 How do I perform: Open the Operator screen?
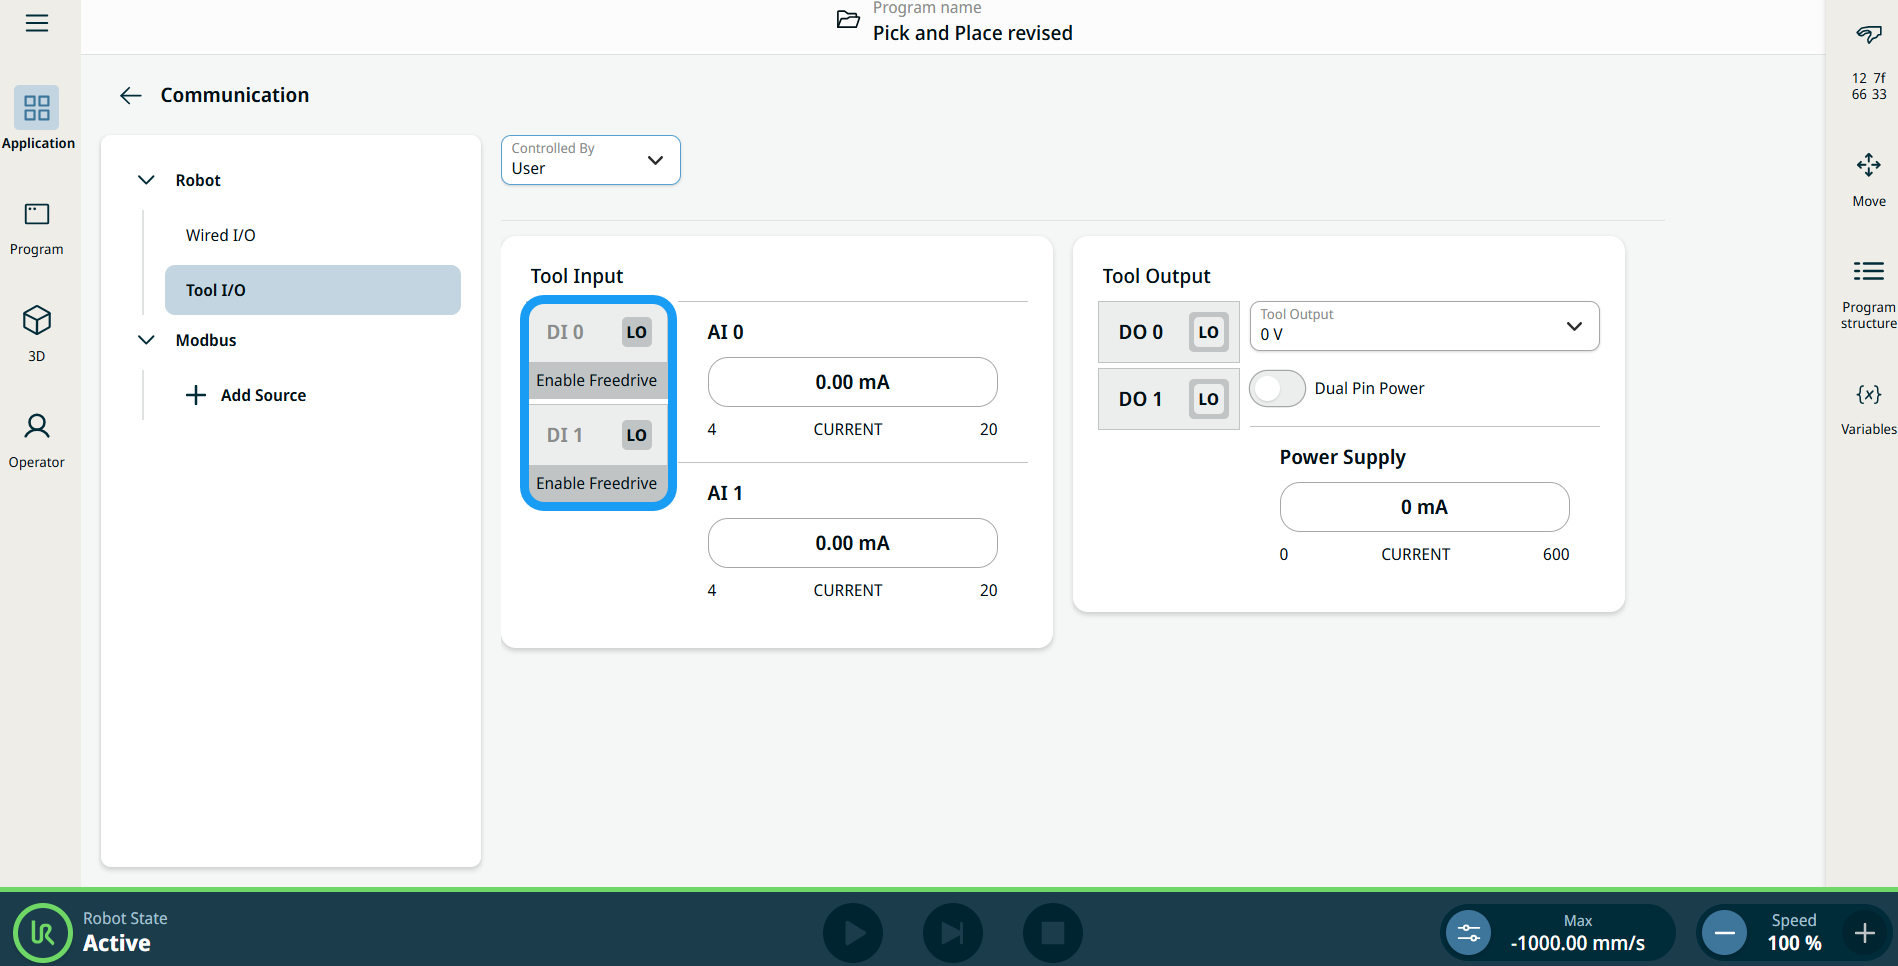tap(37, 440)
